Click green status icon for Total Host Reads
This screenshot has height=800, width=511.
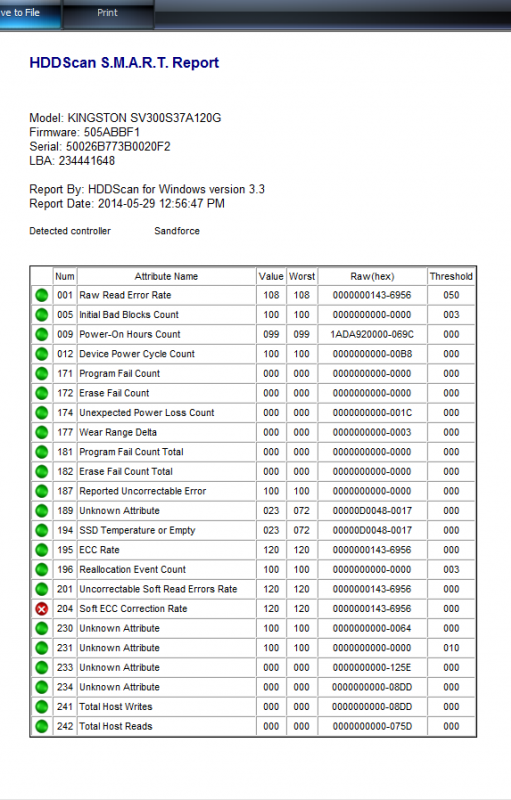tap(42, 726)
